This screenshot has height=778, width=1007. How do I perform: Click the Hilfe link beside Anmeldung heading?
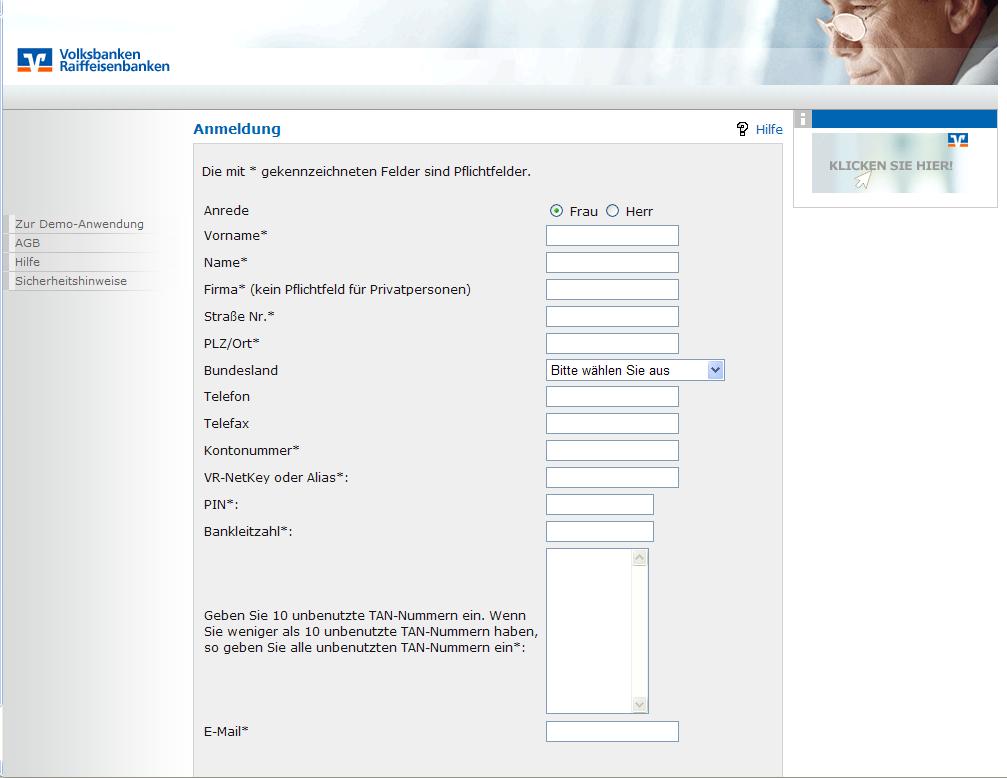click(769, 129)
